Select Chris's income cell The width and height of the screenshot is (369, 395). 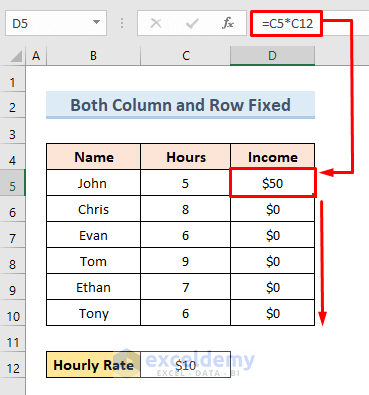(x=272, y=209)
